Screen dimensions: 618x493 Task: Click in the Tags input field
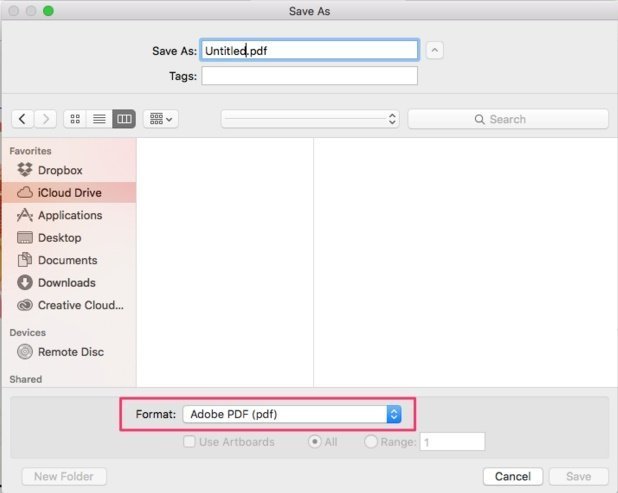[309, 76]
